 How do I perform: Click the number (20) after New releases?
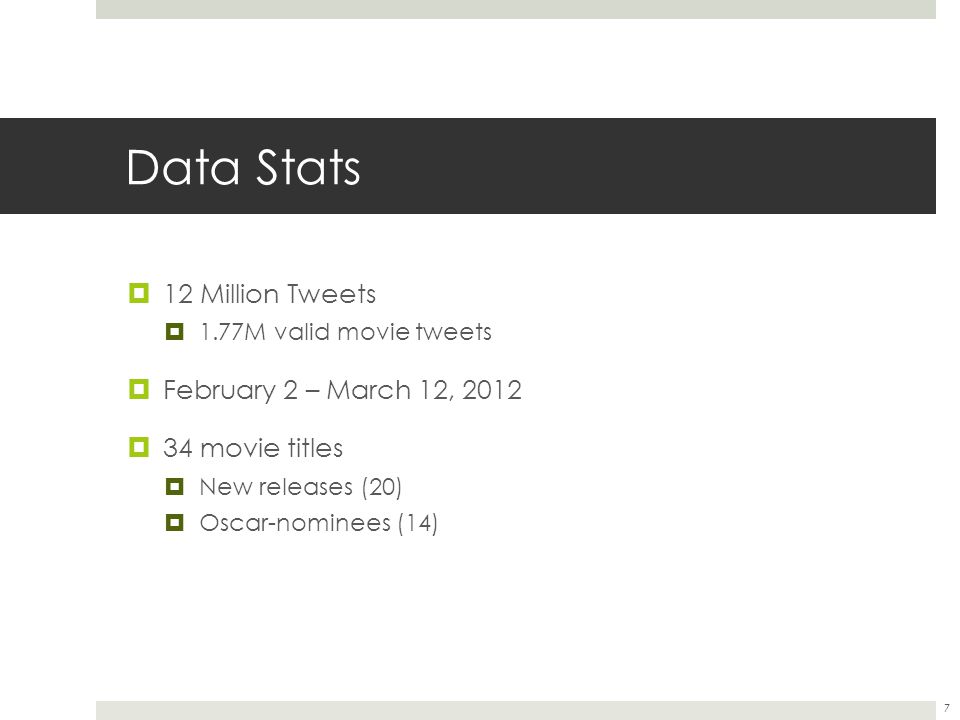click(x=381, y=487)
